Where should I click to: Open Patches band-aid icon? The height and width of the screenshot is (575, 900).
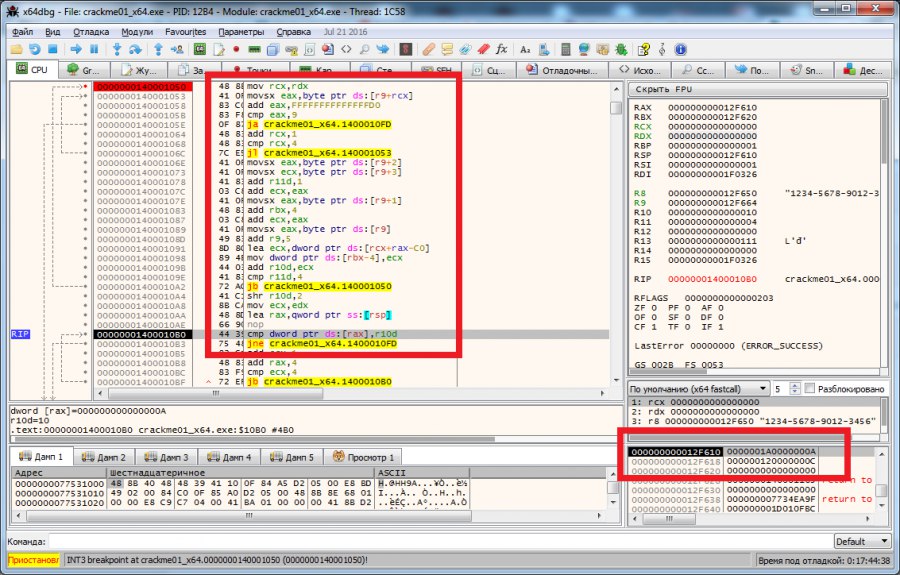pyautogui.click(x=429, y=49)
